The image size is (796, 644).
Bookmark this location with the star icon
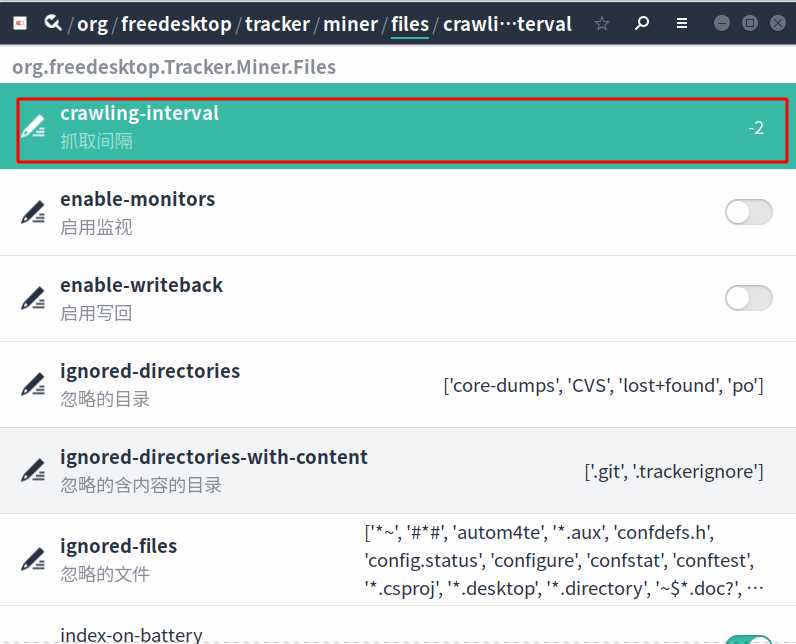[x=601, y=23]
